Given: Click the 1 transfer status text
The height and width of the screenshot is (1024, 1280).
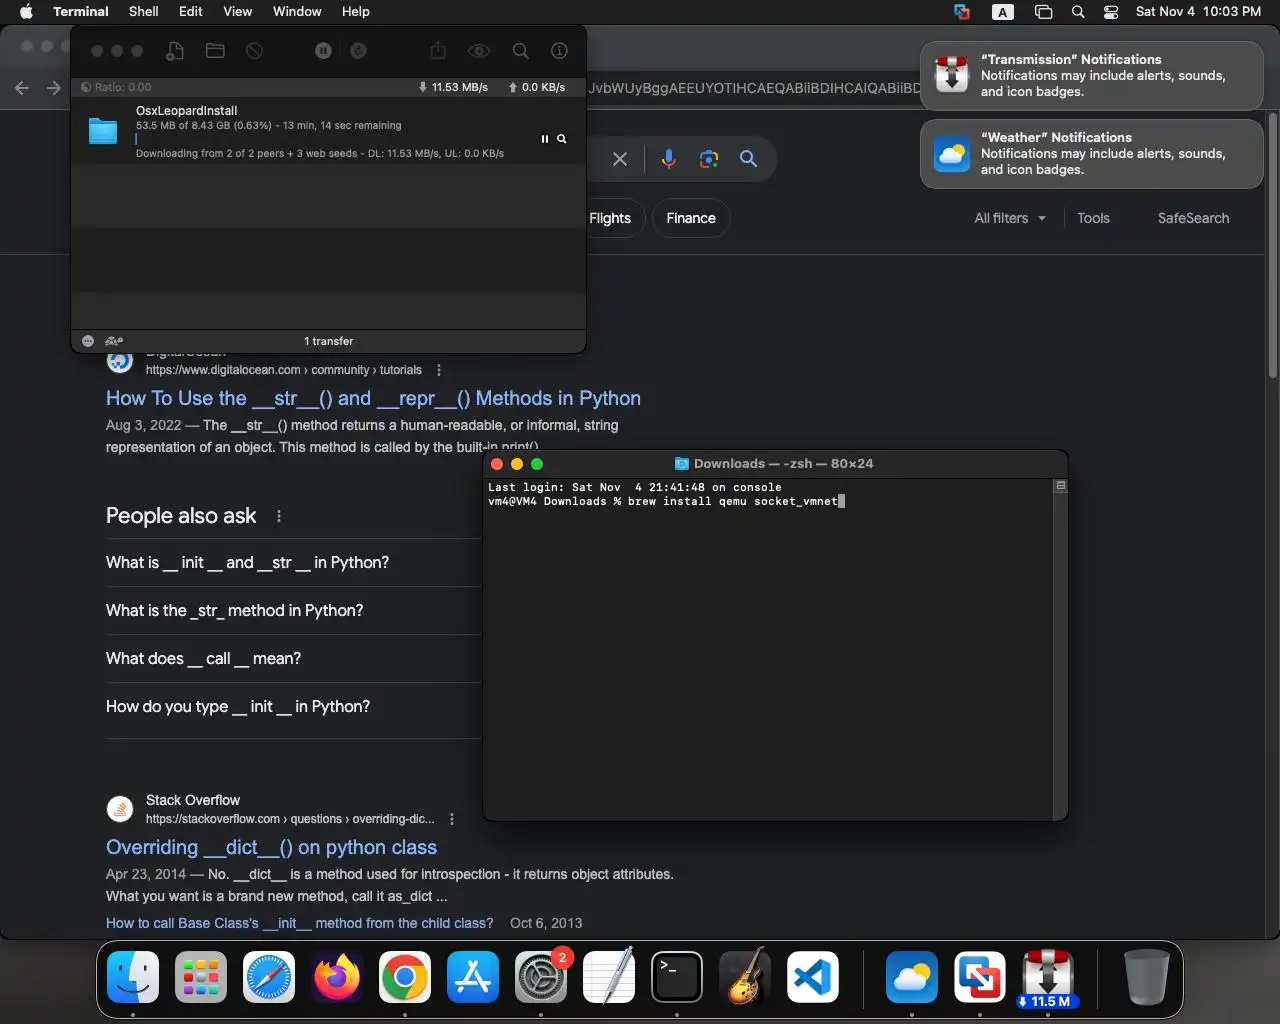Looking at the screenshot, I should (328, 341).
